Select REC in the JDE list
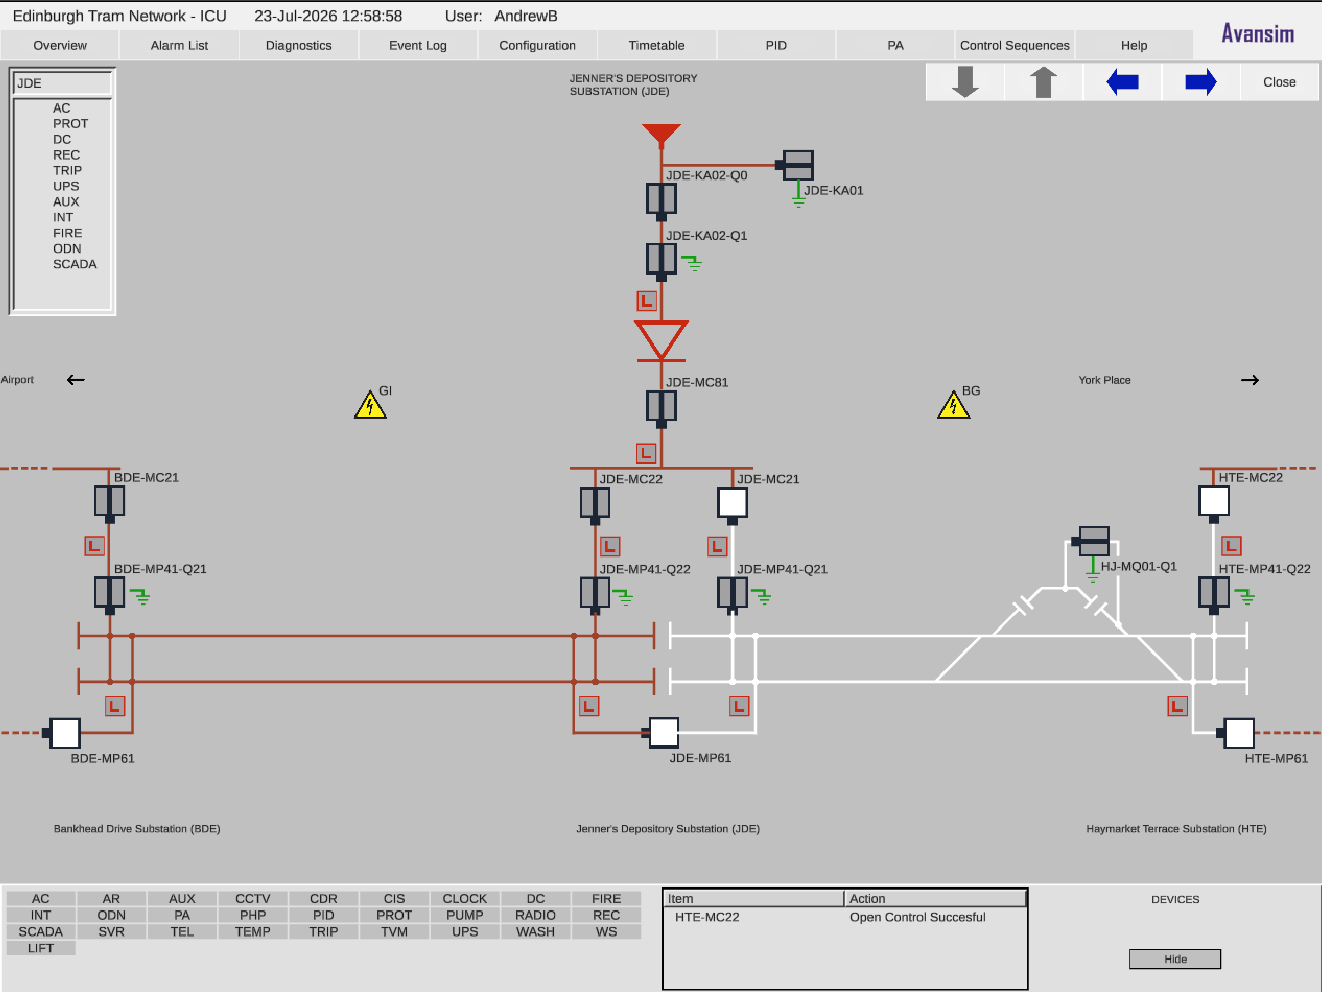1322x992 pixels. (67, 155)
